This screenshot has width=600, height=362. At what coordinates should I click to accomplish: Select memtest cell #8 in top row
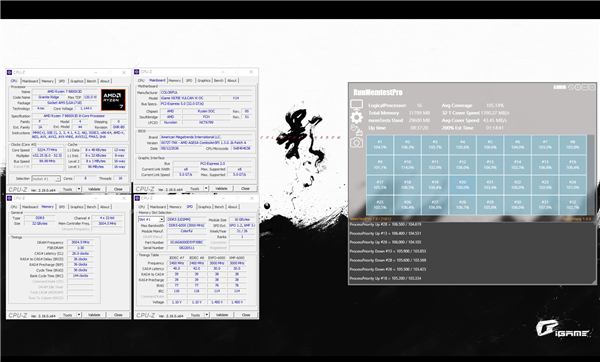(573, 145)
